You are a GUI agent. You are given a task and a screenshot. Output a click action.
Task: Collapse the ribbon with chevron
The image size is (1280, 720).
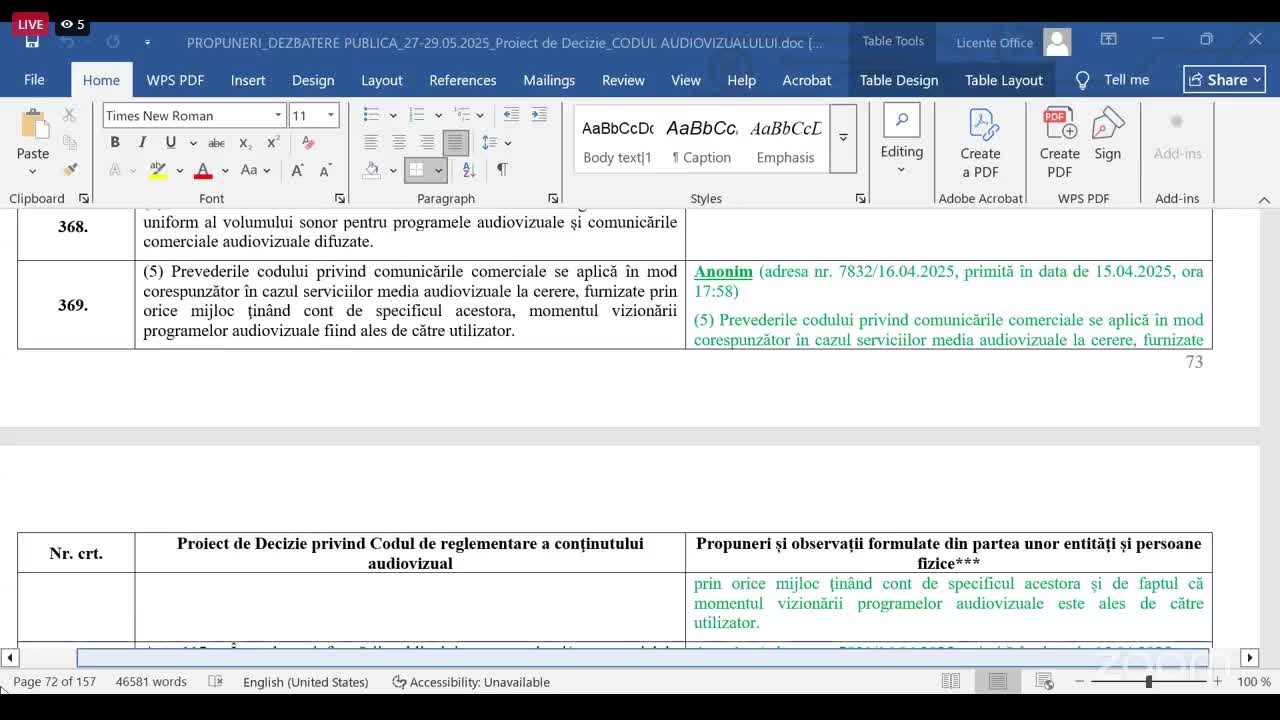click(x=1264, y=199)
